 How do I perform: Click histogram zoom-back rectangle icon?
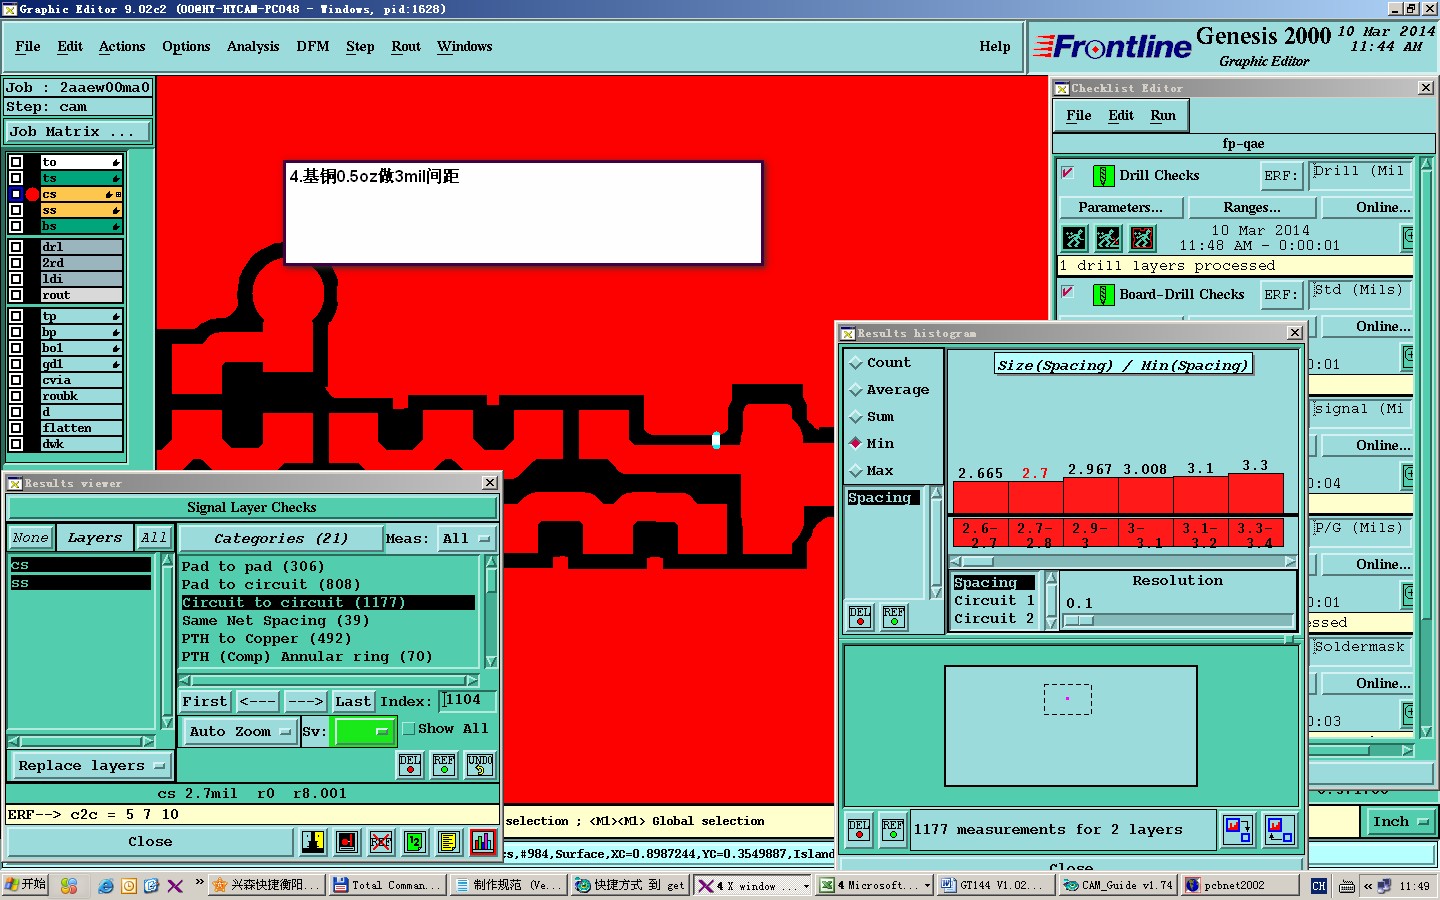tap(1279, 830)
